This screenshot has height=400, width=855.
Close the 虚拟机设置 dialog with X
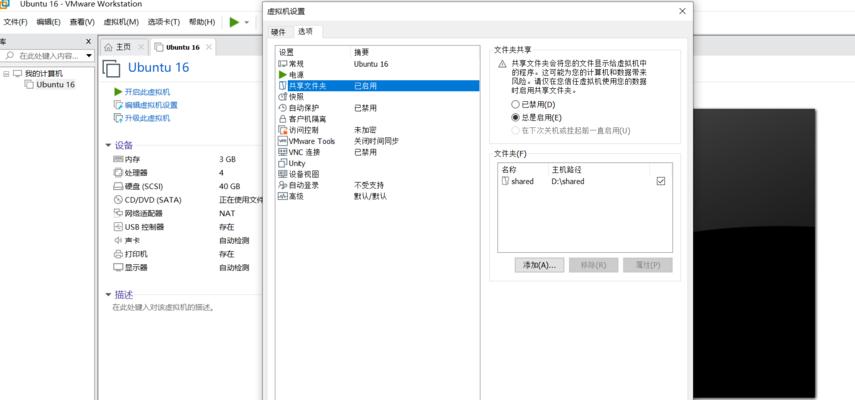tap(682, 11)
